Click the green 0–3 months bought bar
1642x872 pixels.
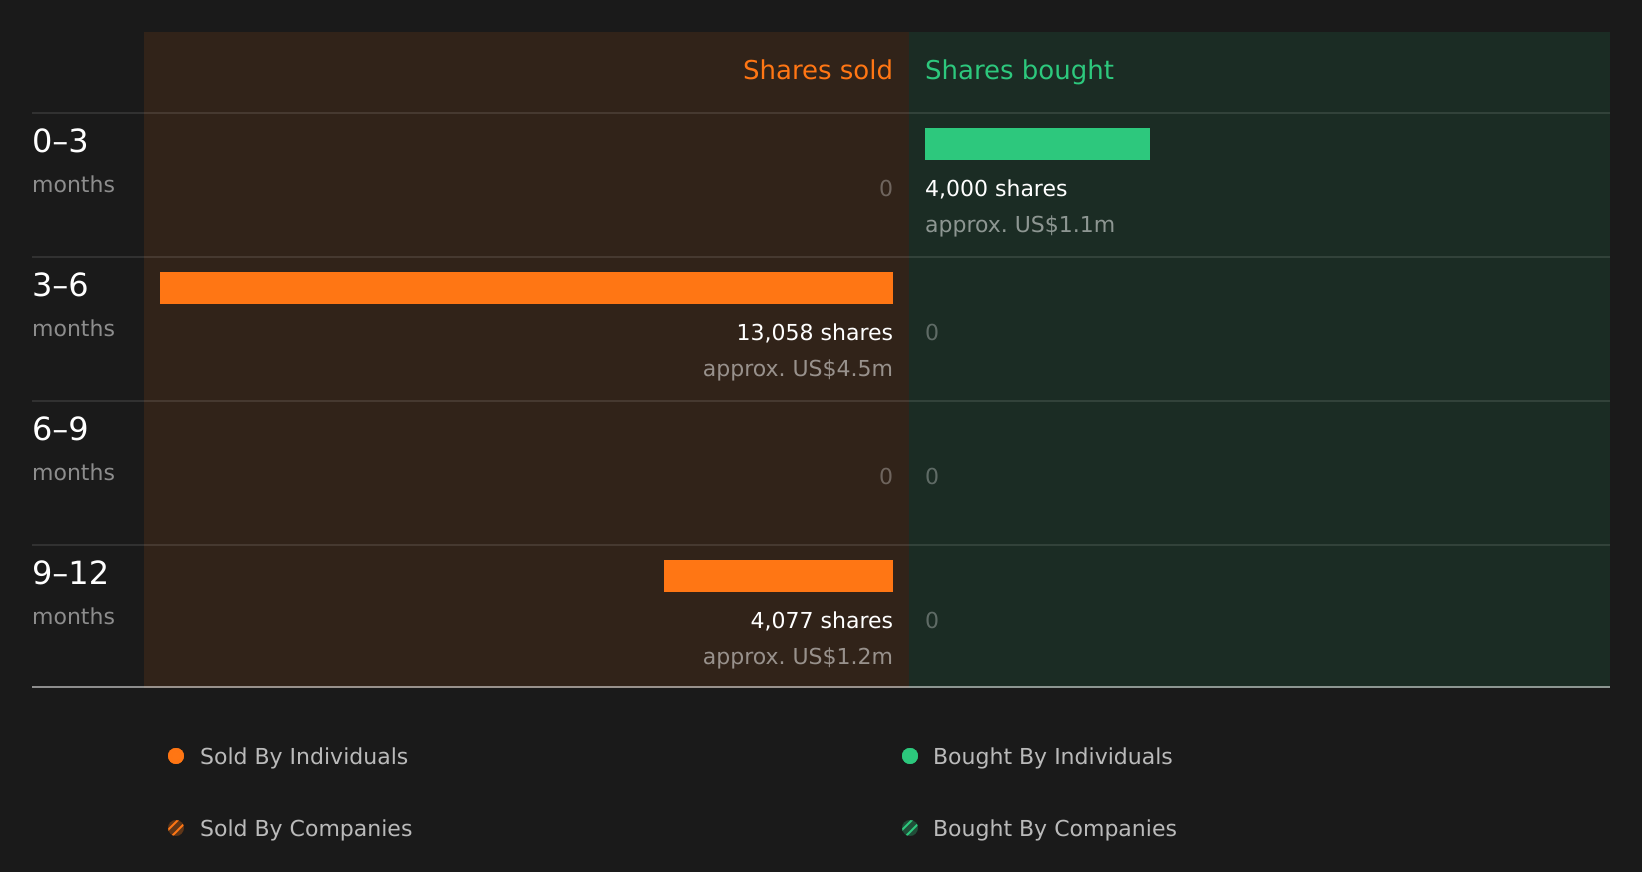[x=1037, y=144]
